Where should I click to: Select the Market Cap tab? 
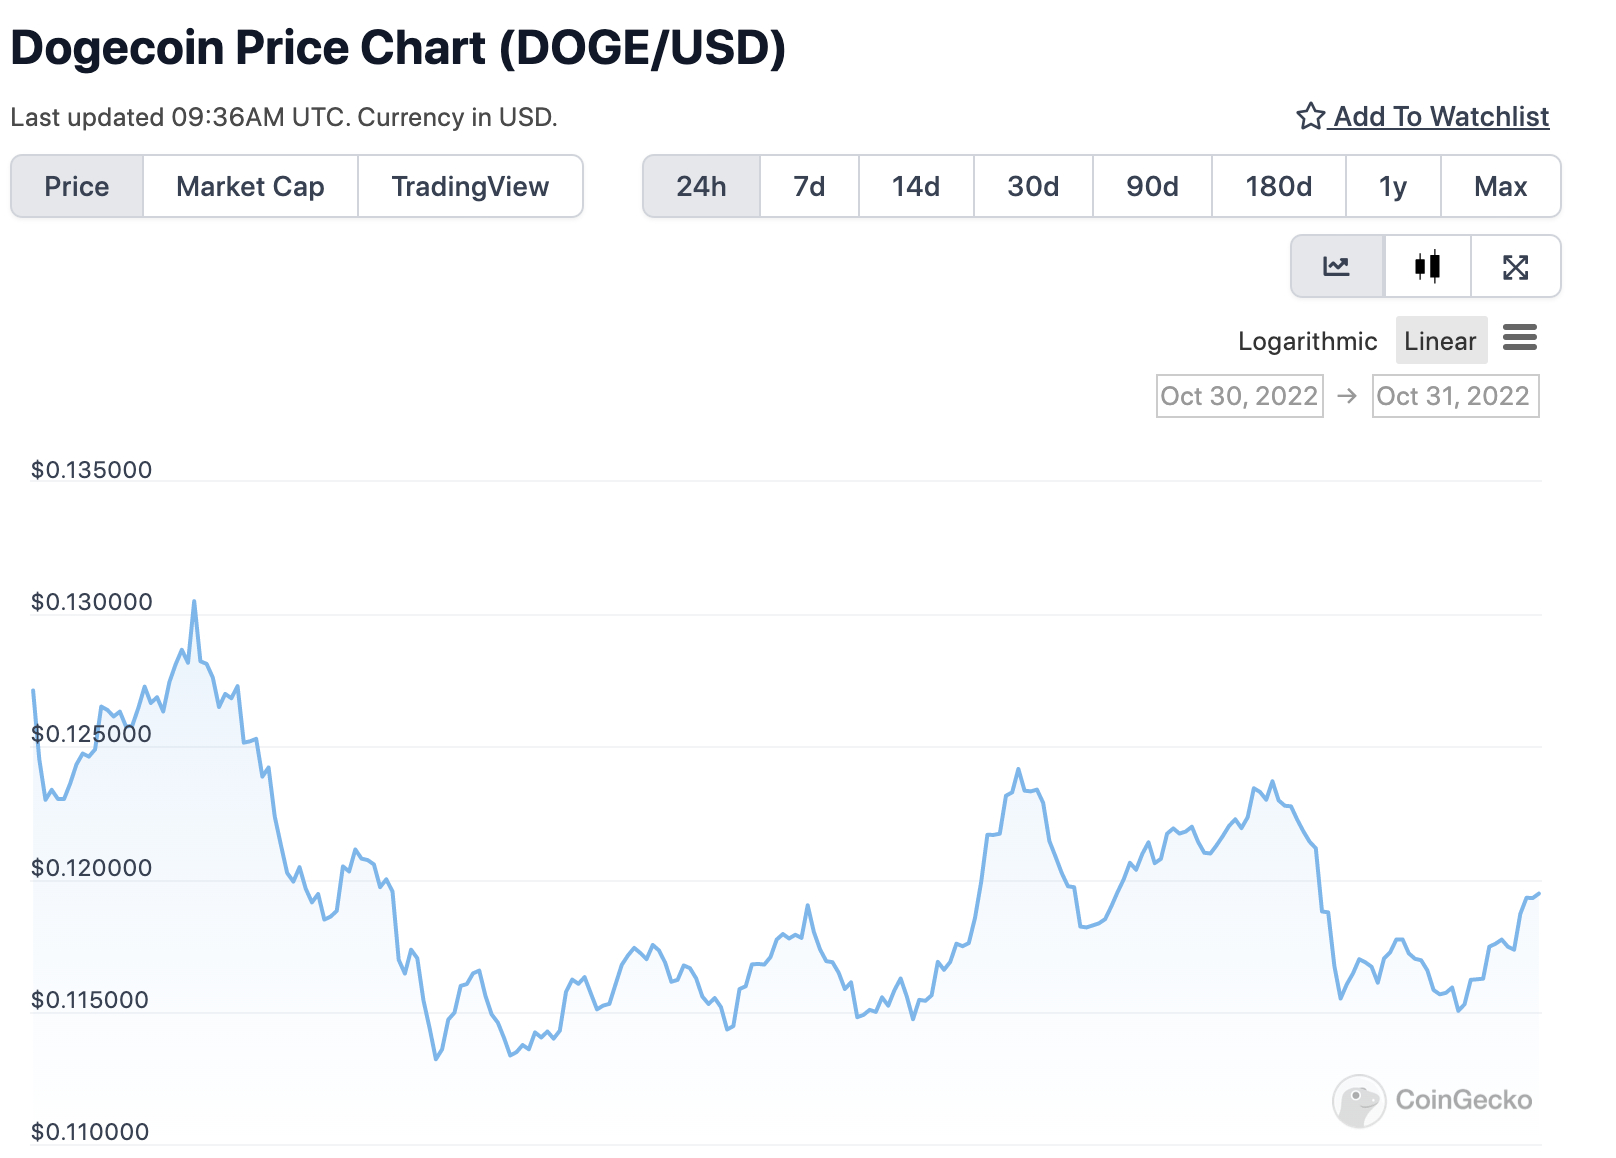(250, 186)
